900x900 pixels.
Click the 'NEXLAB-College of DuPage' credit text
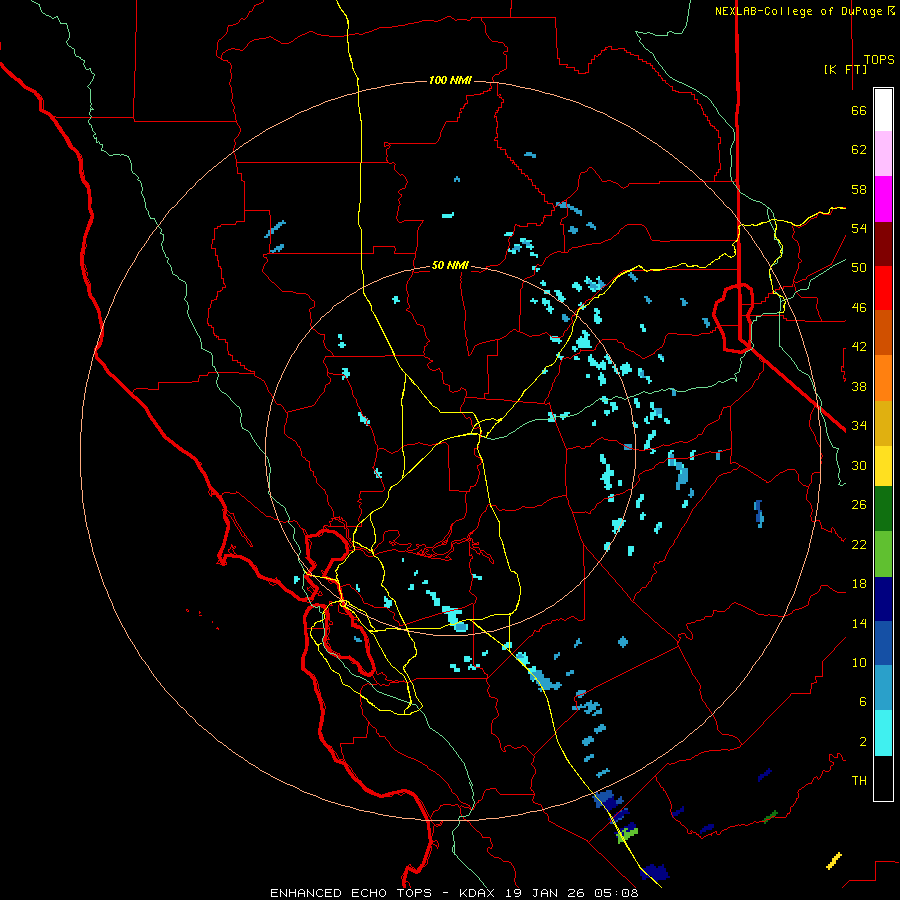798,11
